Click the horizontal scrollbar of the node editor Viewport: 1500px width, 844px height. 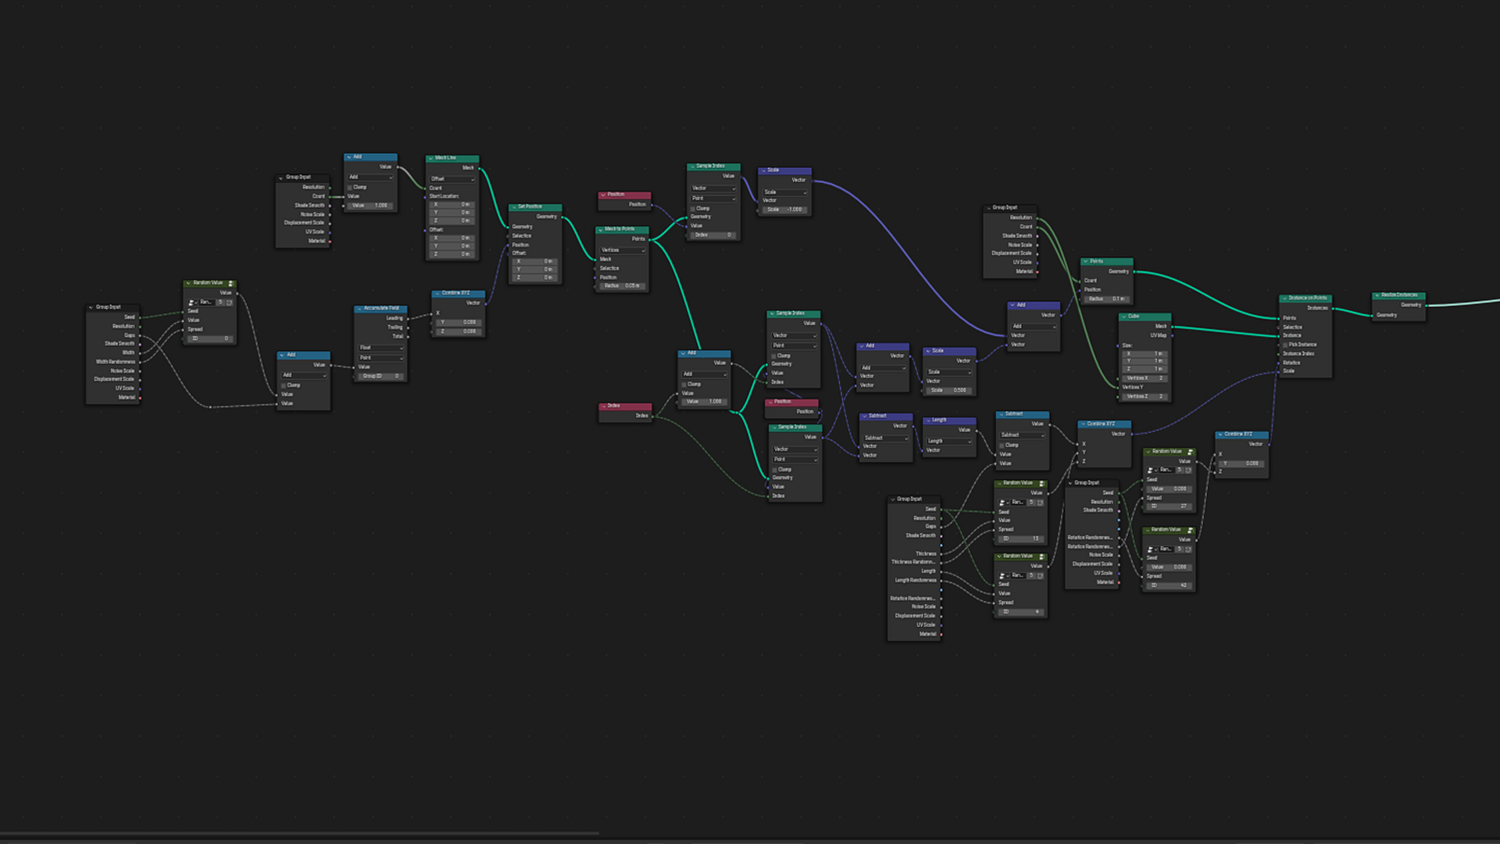pyautogui.click(x=300, y=832)
